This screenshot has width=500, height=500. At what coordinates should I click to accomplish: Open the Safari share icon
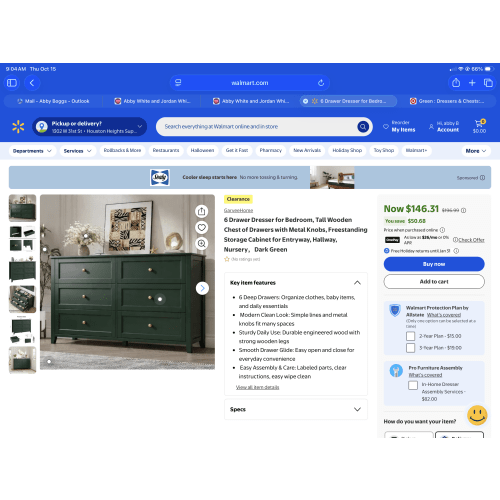coord(456,82)
